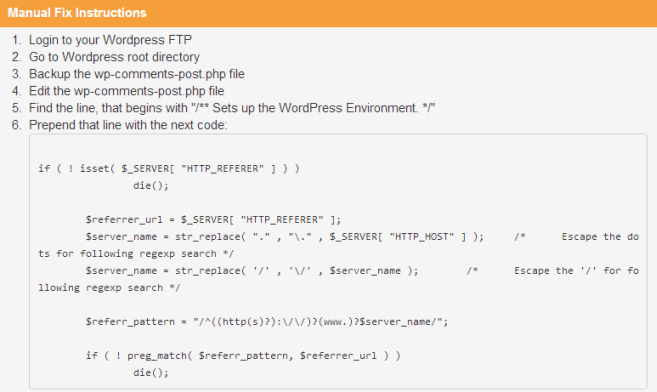Click code line replacing '/' in $server_name
This screenshot has width=657, height=392.
point(362,271)
